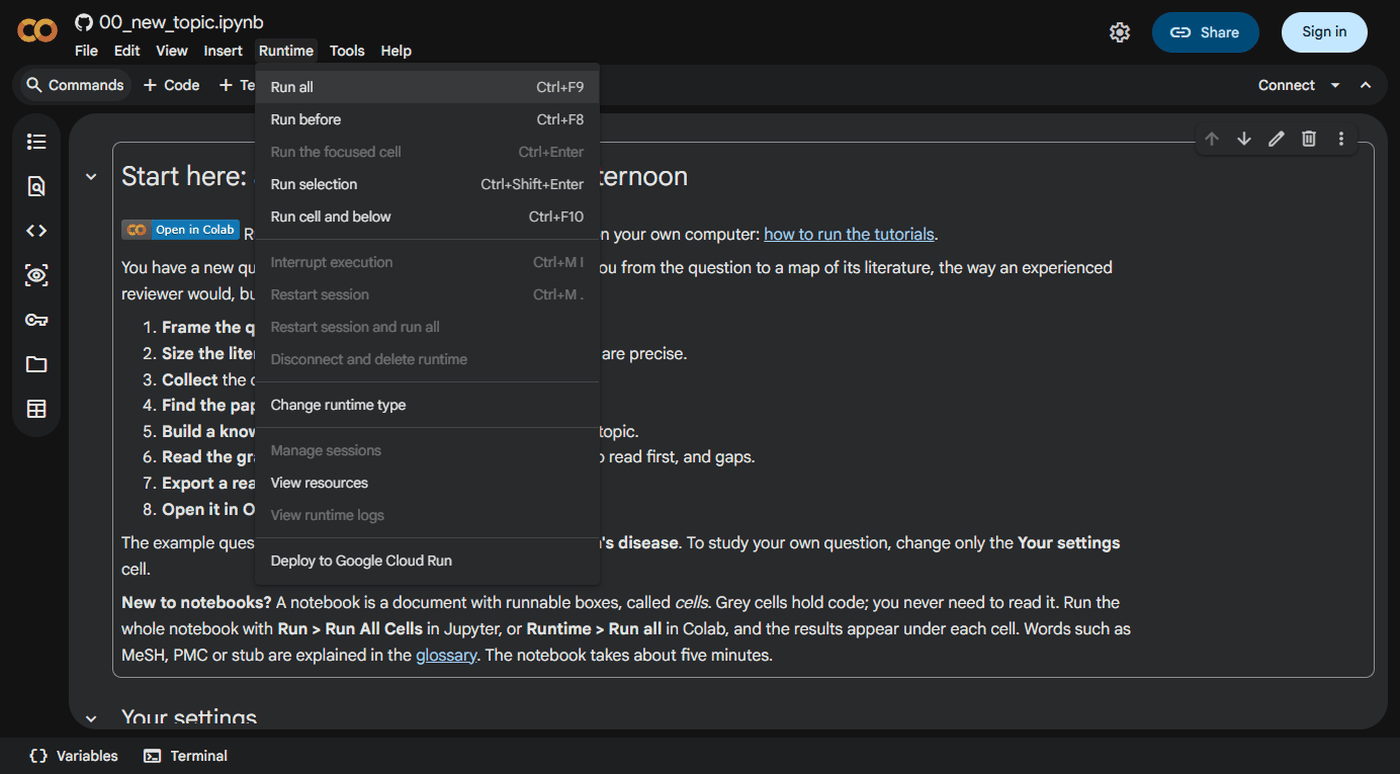This screenshot has width=1400, height=774.
Task: Collapse the header with chevron up
Action: click(1366, 85)
